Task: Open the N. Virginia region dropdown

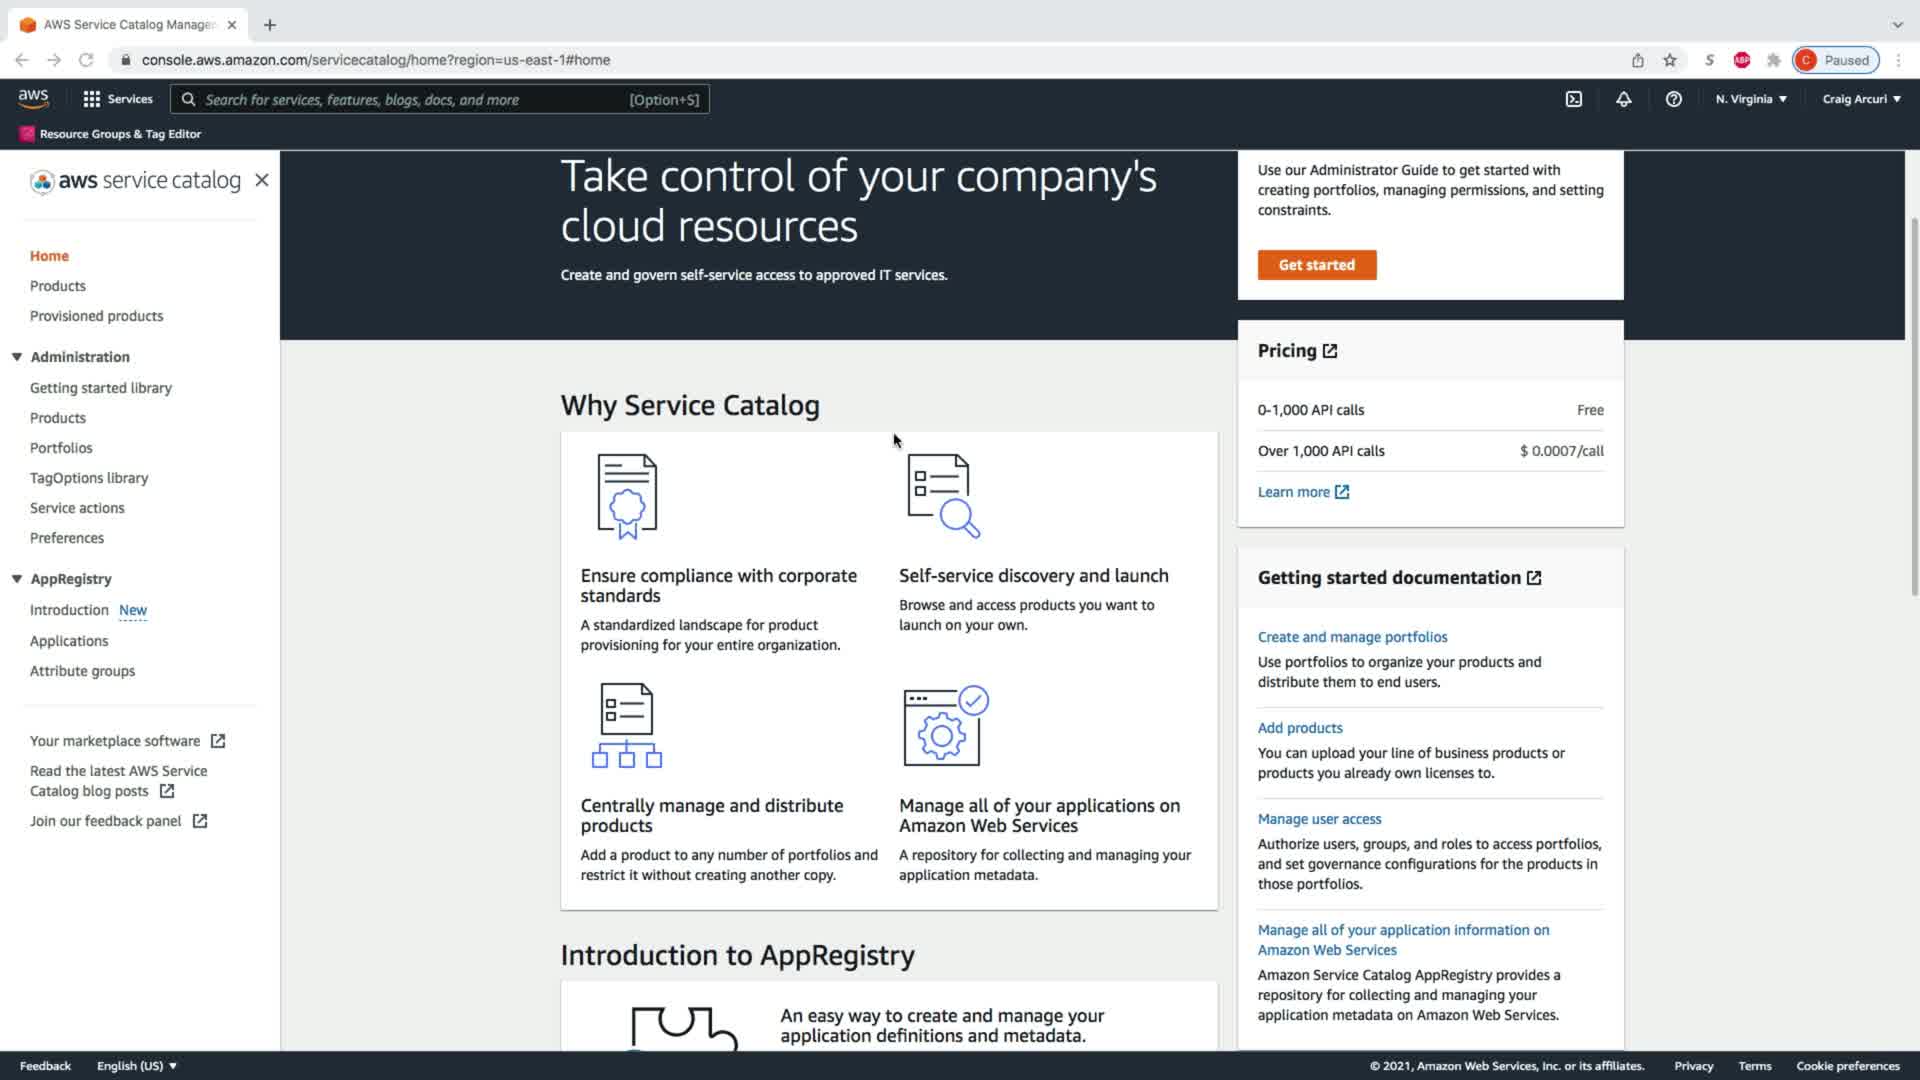Action: (x=1751, y=99)
